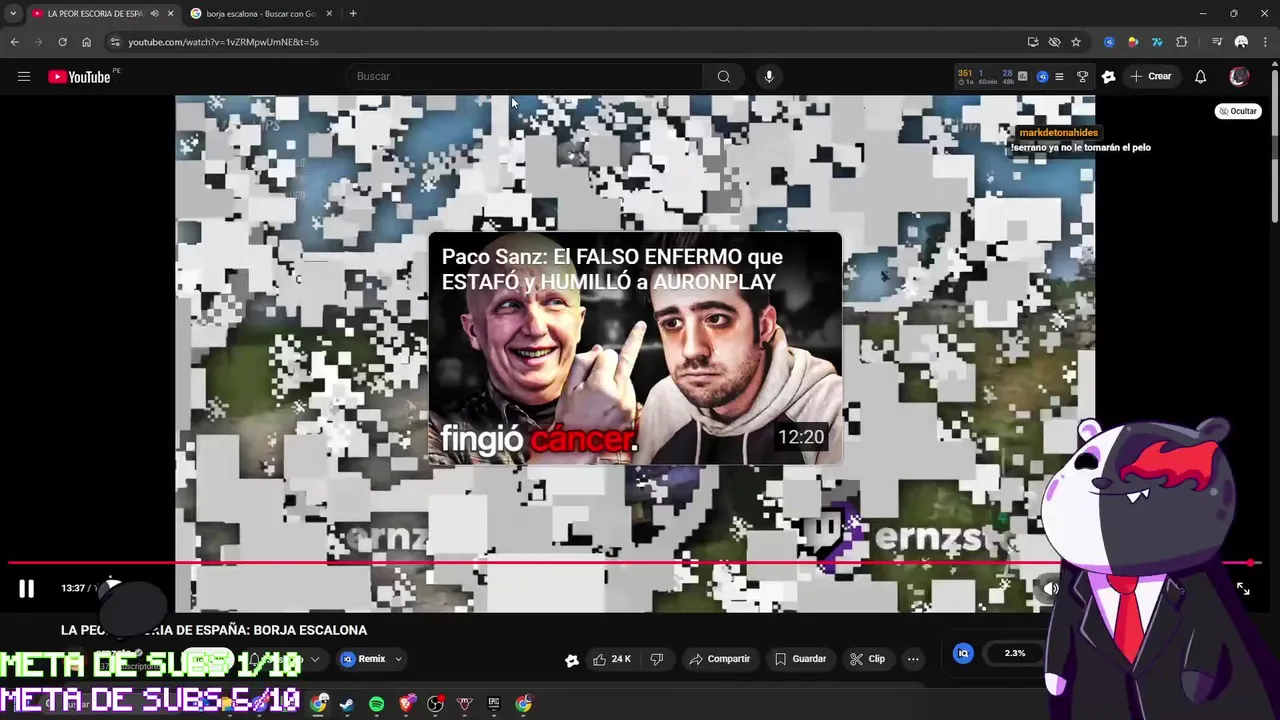Image resolution: width=1280 pixels, height=720 pixels.
Task: Mute the YouTube tab's audio icon
Action: (154, 14)
